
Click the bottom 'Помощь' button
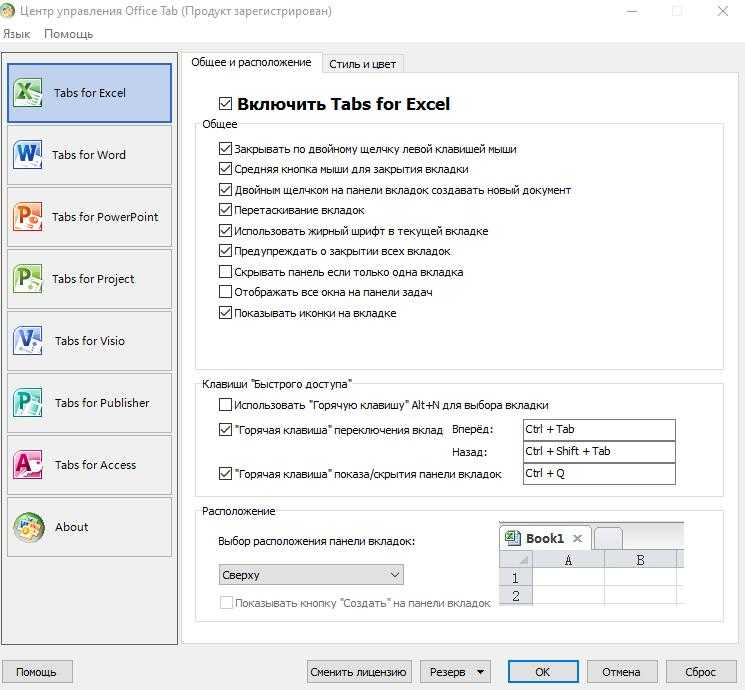pyautogui.click(x=37, y=672)
